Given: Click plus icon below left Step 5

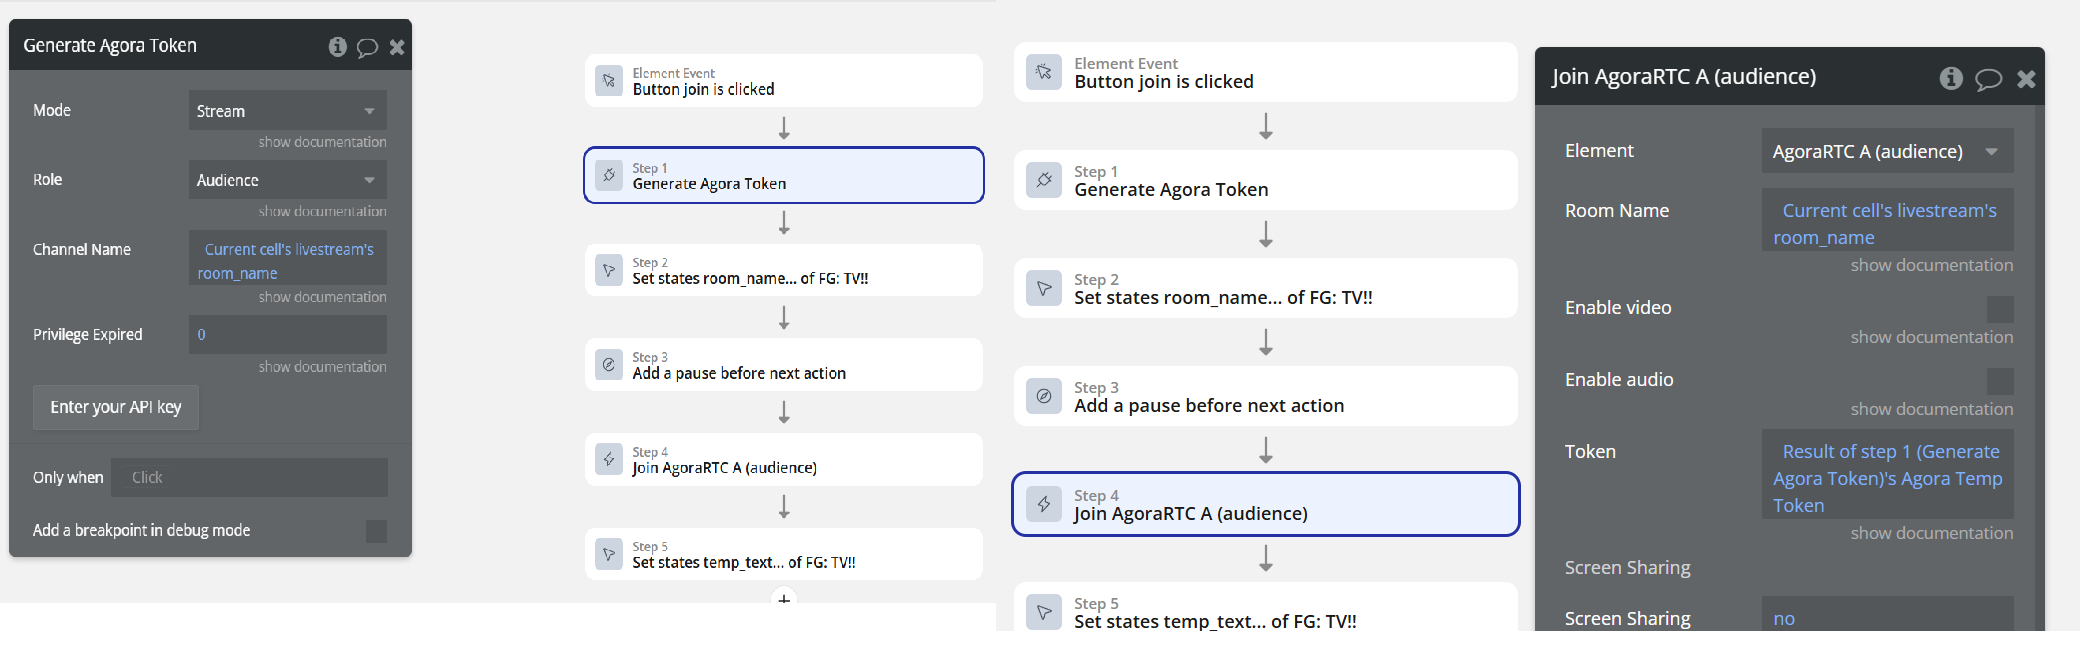Looking at the screenshot, I should coord(784,599).
